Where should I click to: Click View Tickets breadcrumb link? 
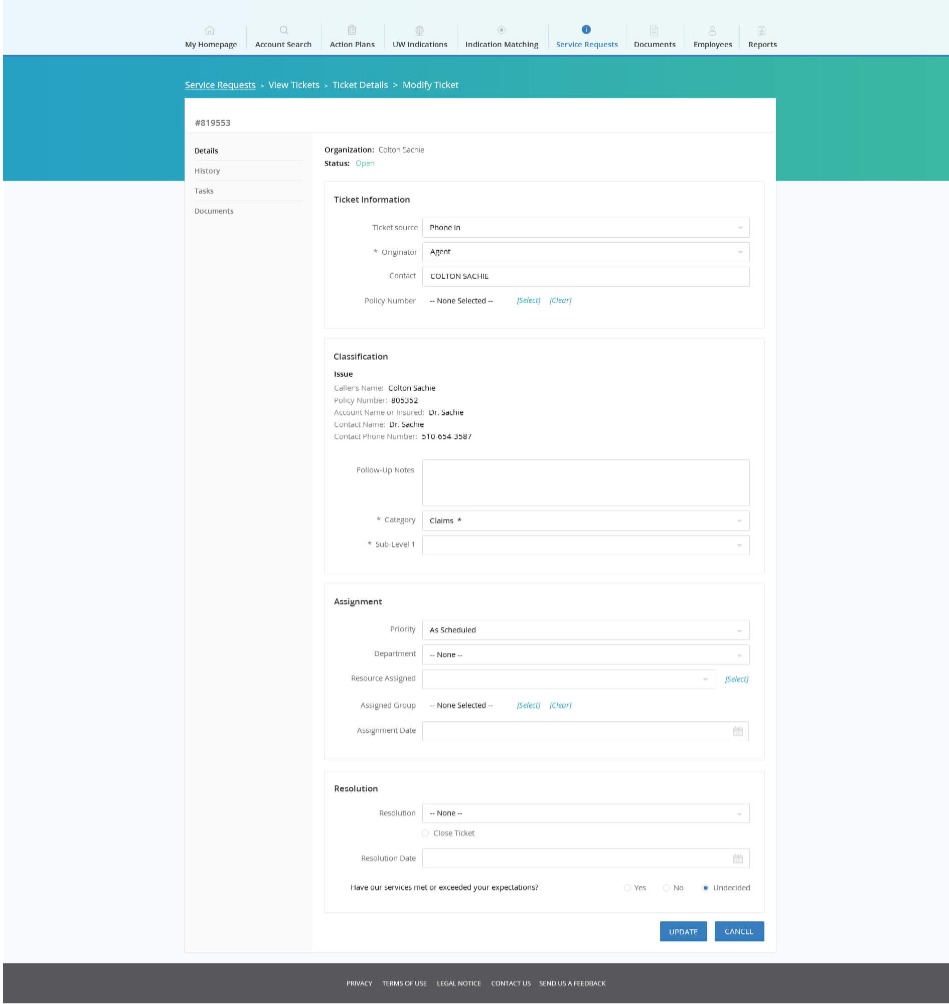click(x=293, y=85)
